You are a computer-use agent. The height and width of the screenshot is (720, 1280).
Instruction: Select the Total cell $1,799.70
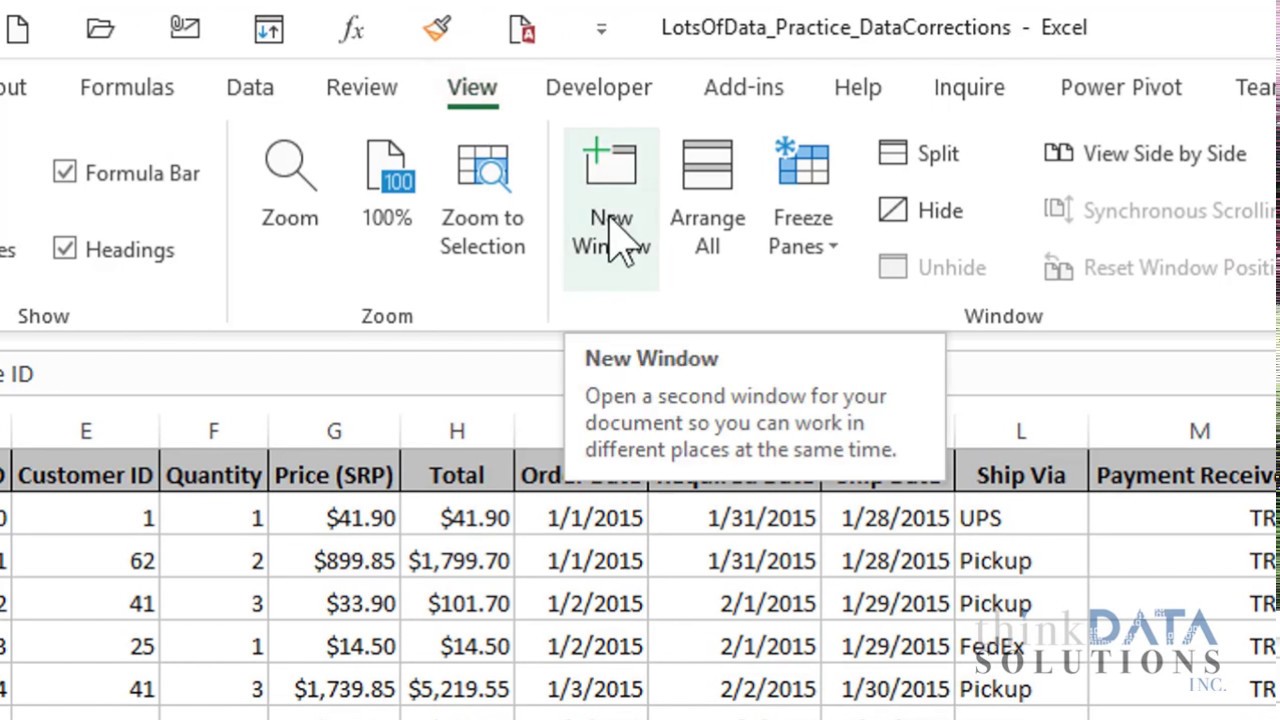pos(457,561)
